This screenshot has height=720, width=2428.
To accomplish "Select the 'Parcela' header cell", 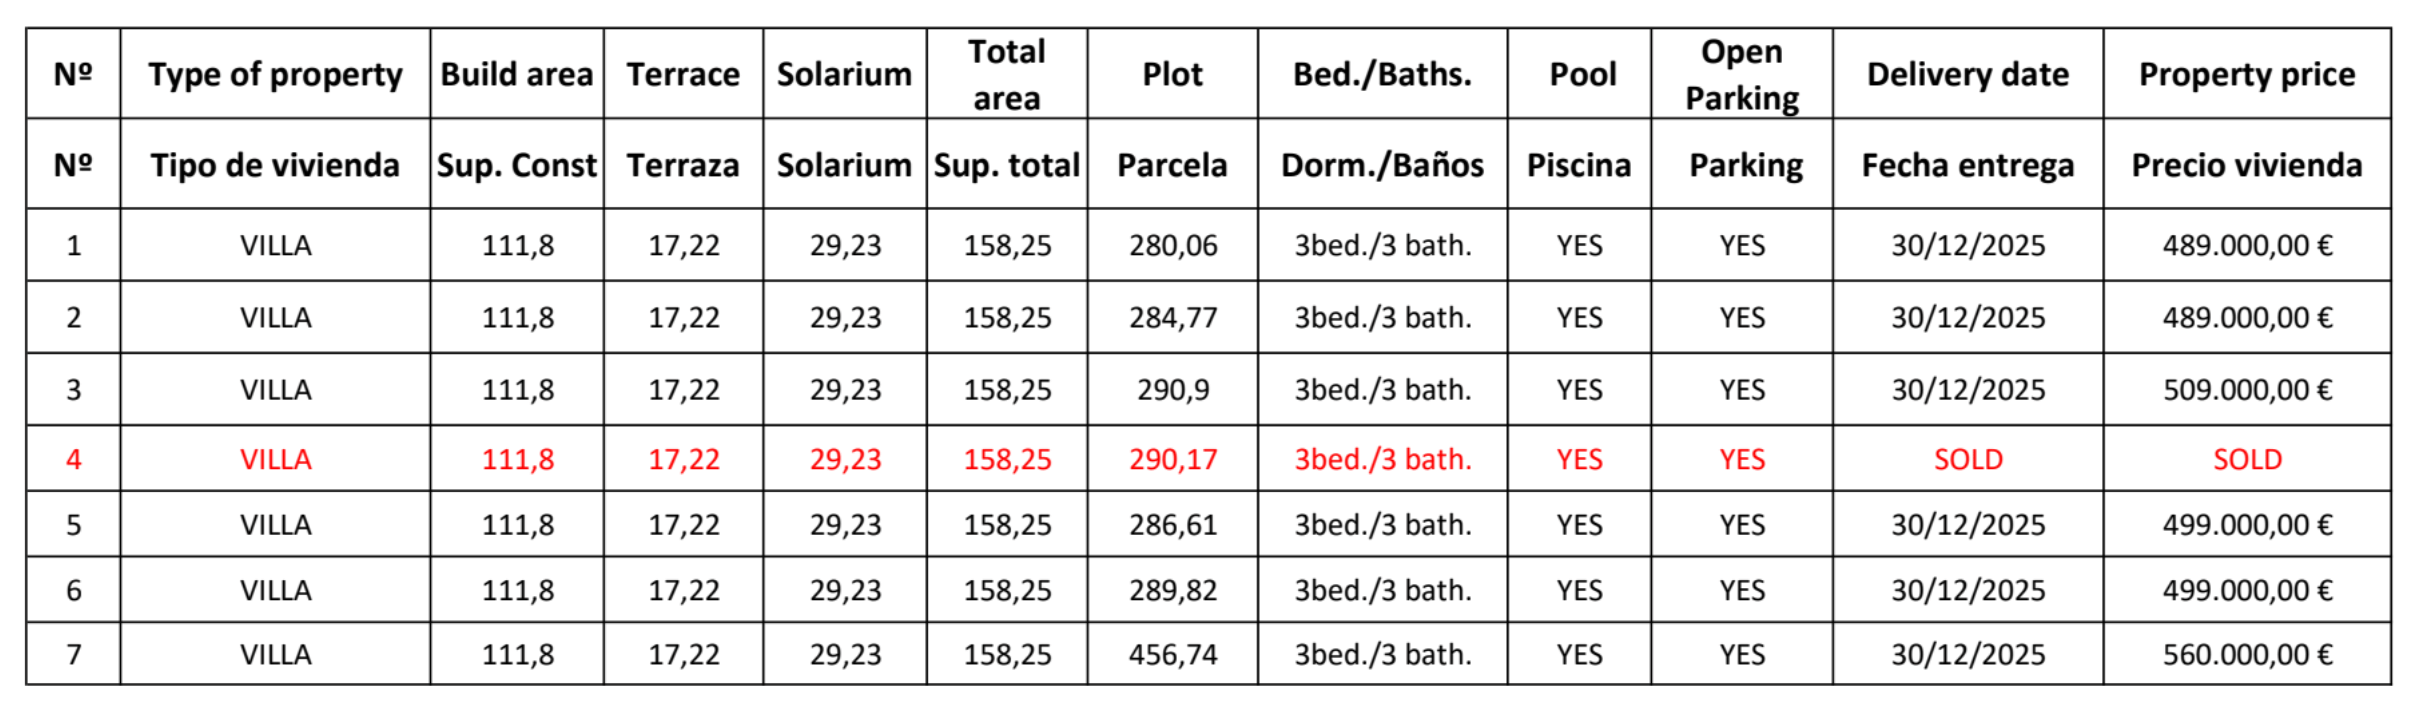I will tap(1172, 165).
